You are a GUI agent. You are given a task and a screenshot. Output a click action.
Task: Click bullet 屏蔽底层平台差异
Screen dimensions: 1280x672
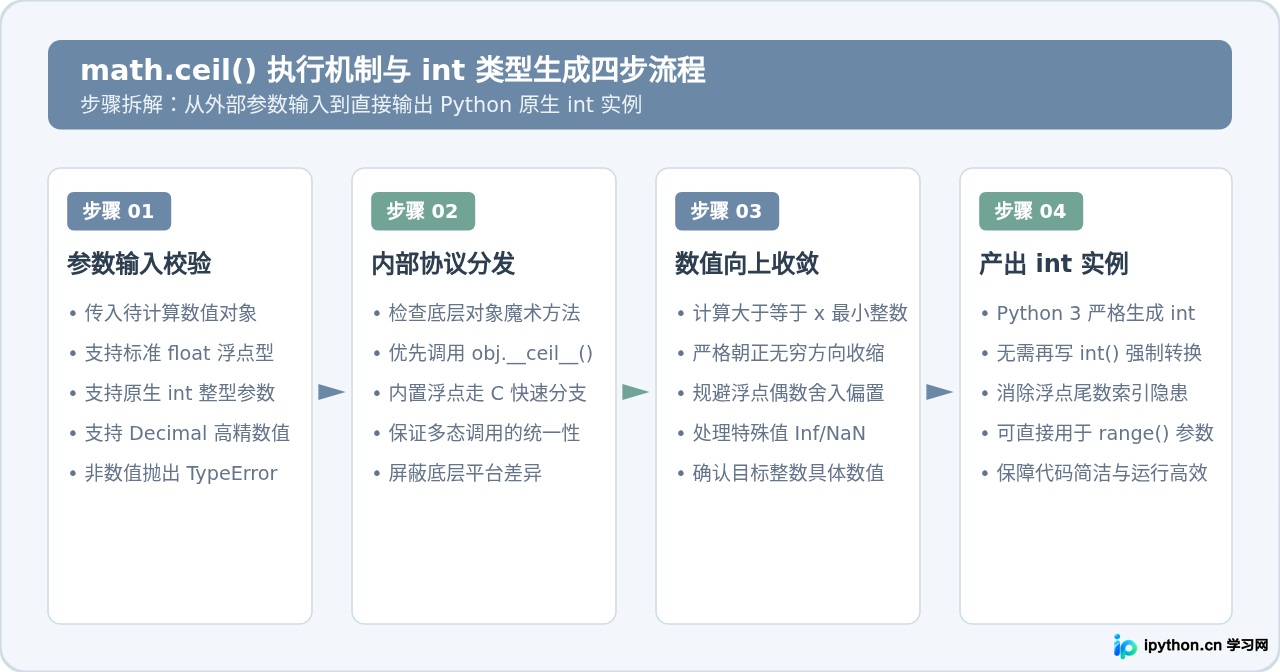(456, 473)
